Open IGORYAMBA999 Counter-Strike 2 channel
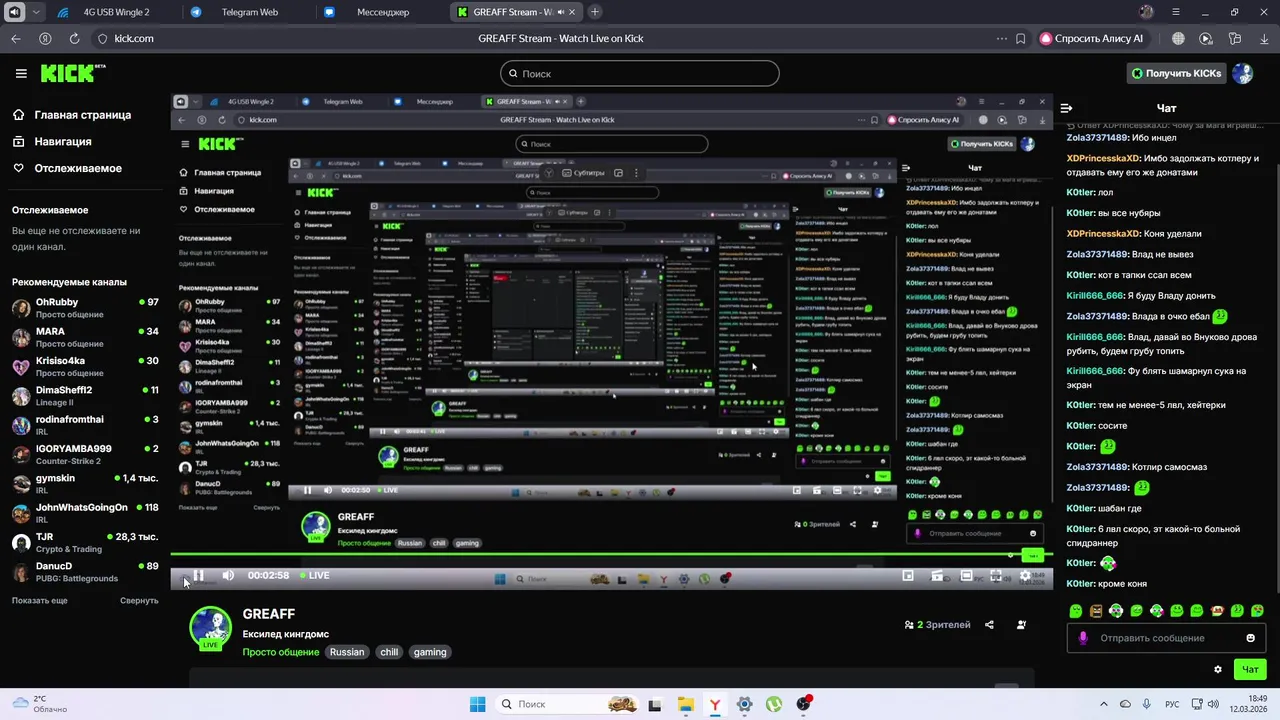 pyautogui.click(x=85, y=454)
